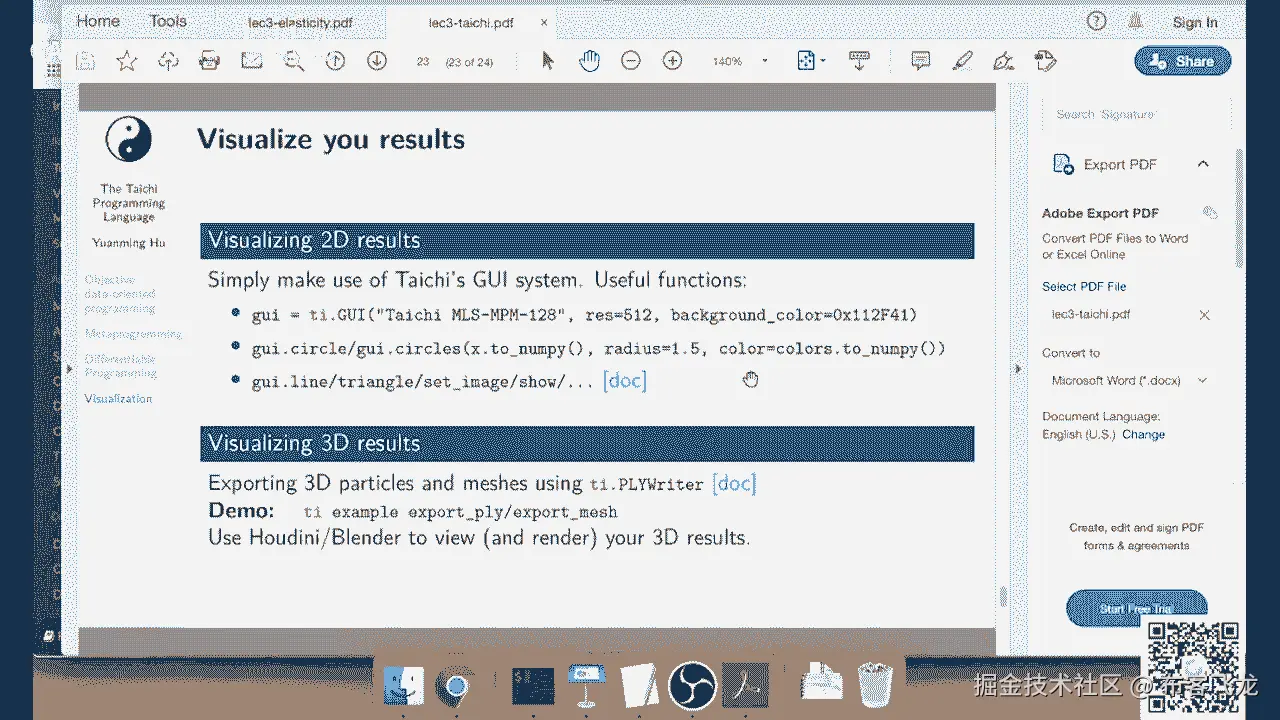Jump to Objective data-oriented programming outline
The image size is (1280, 720).
(x=120, y=294)
